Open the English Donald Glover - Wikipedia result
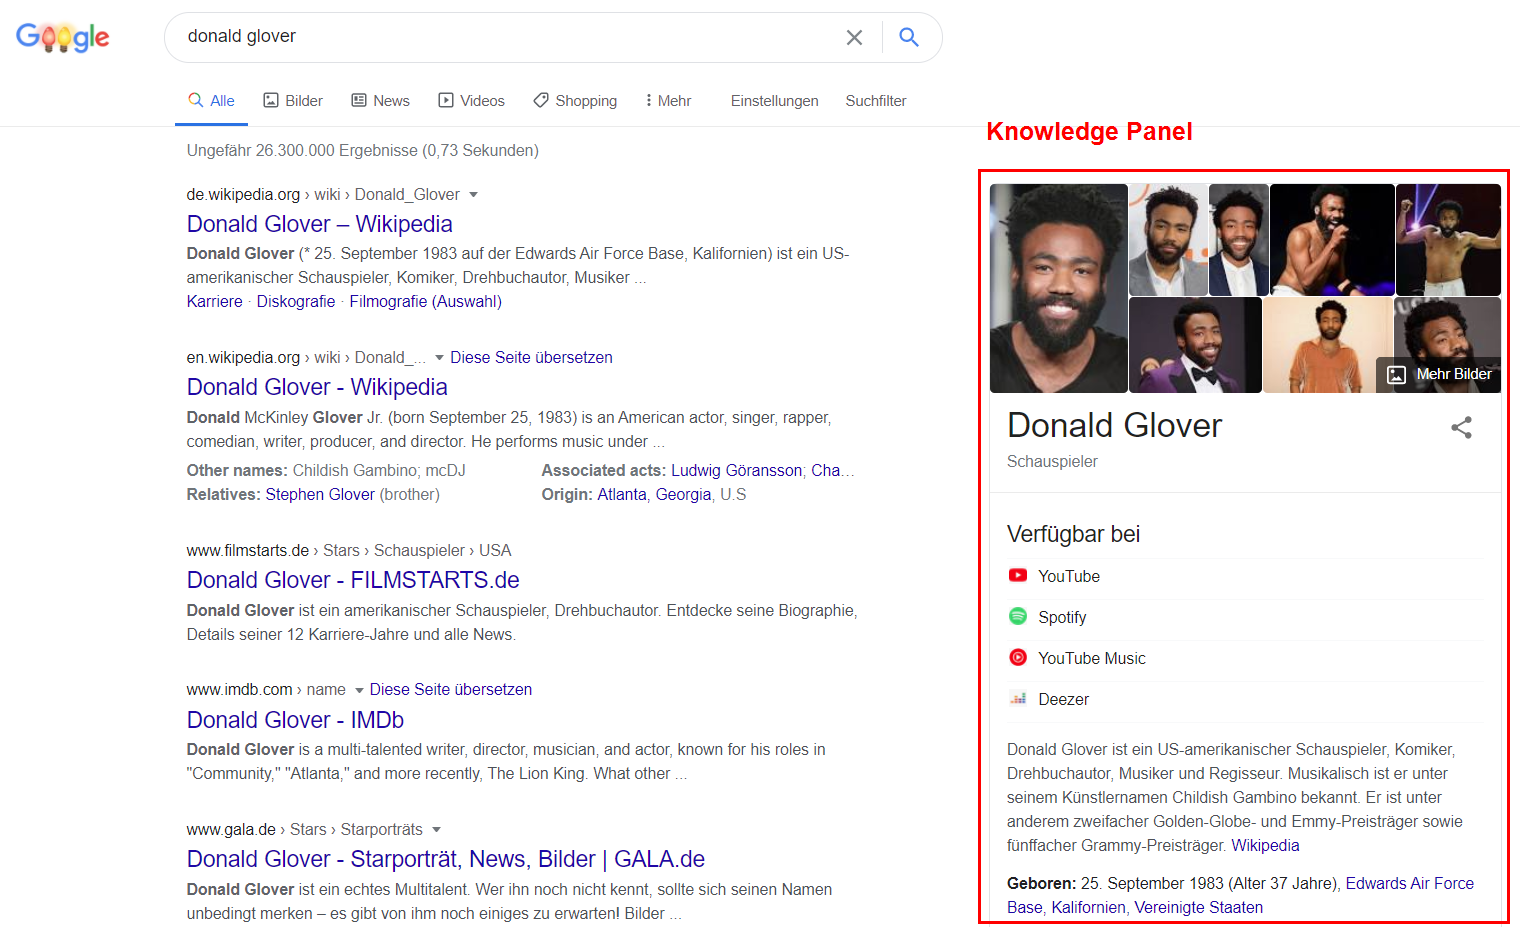 (317, 387)
